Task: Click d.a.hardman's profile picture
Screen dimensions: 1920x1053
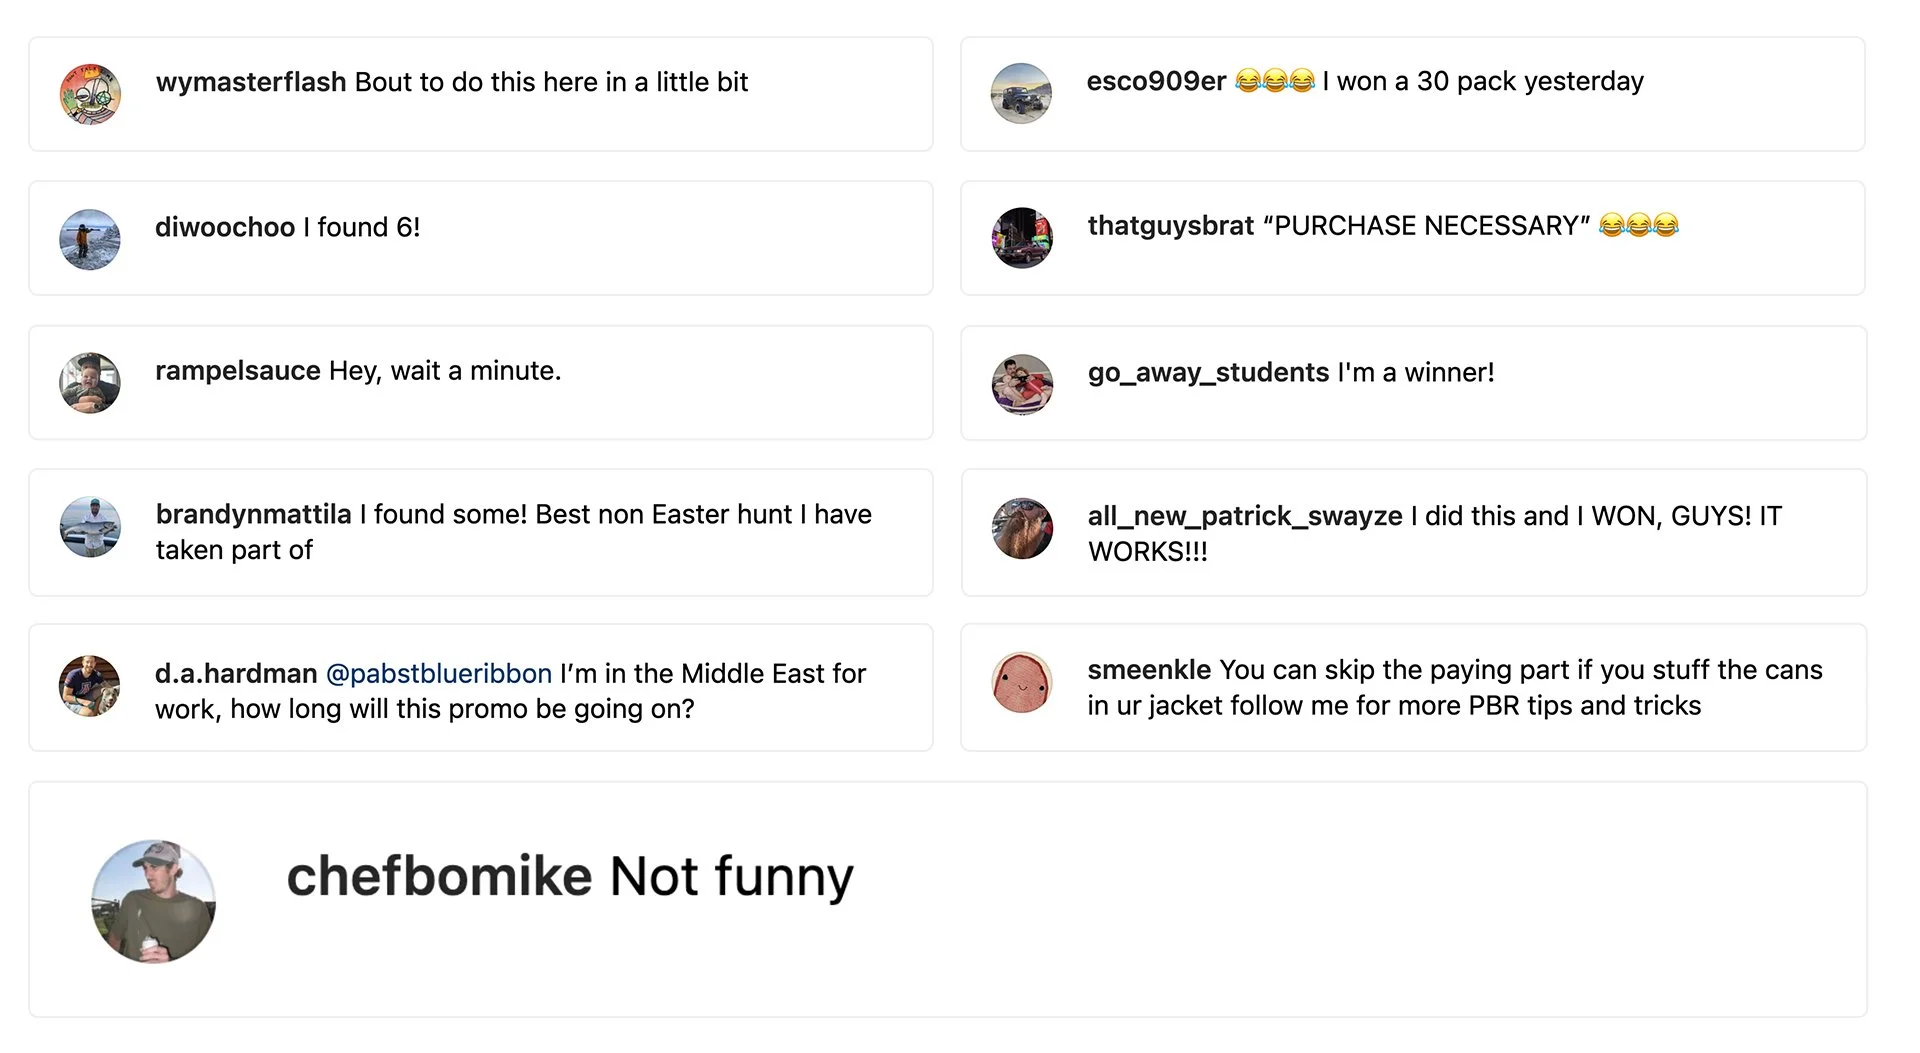Action: click(90, 686)
